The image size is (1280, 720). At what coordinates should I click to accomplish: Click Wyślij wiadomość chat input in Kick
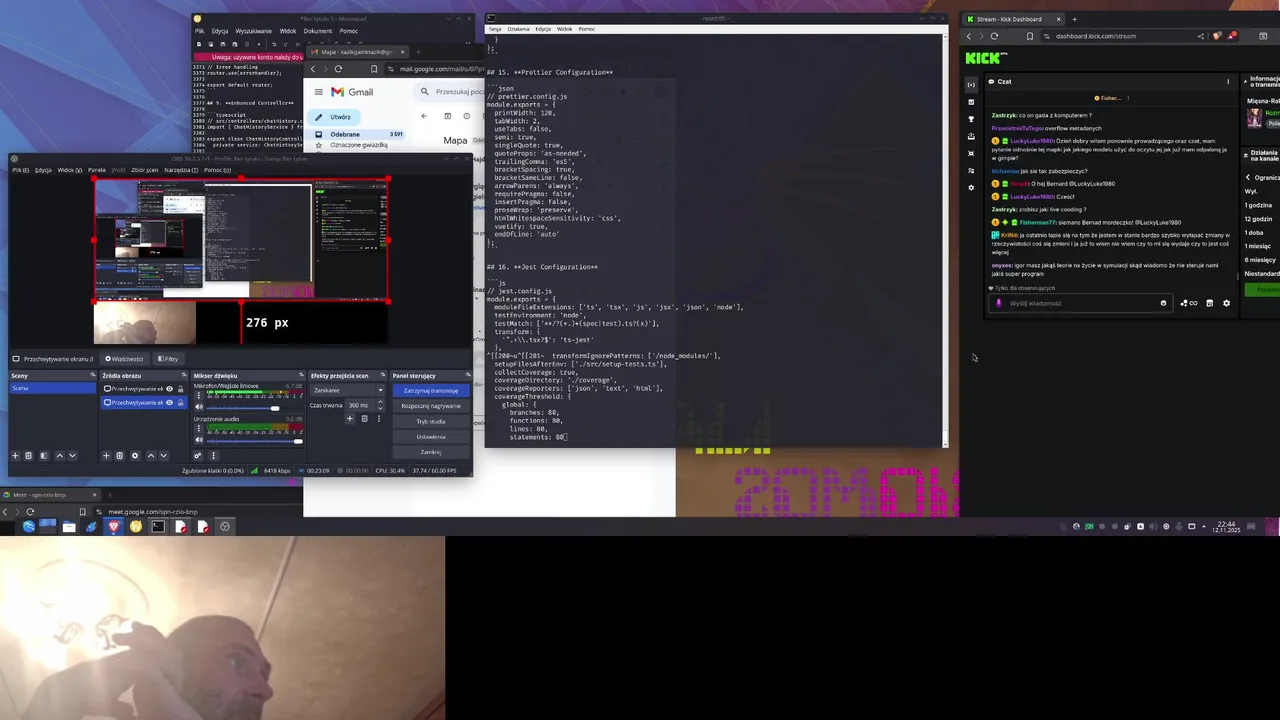point(1081,303)
